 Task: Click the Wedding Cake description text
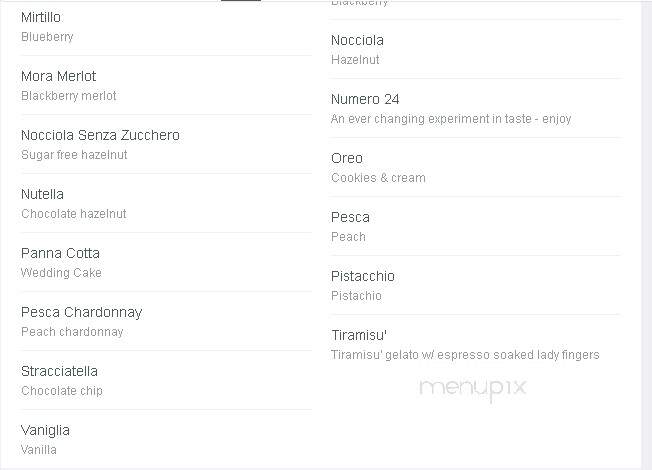[61, 273]
